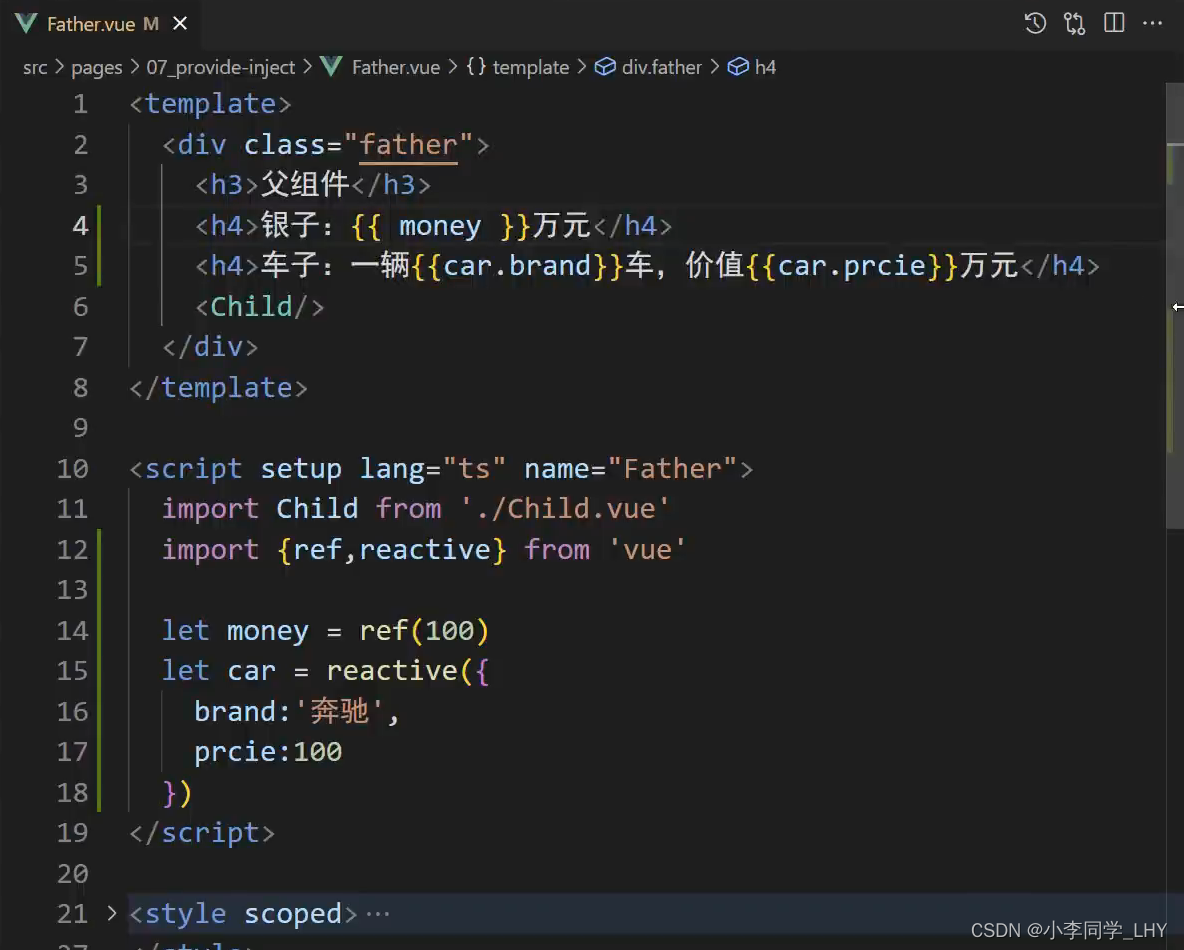Open the 07_provide-inject breadcrumb dropdown

click(x=221, y=67)
